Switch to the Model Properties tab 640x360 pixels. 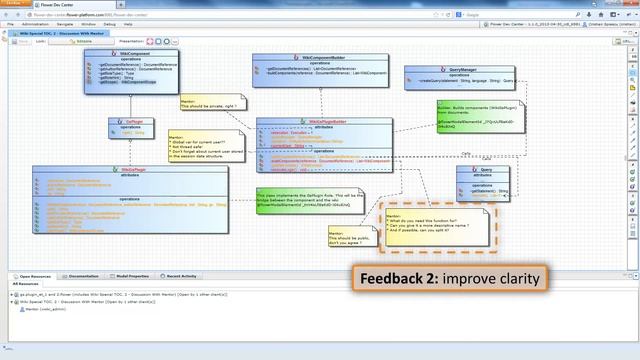click(130, 276)
